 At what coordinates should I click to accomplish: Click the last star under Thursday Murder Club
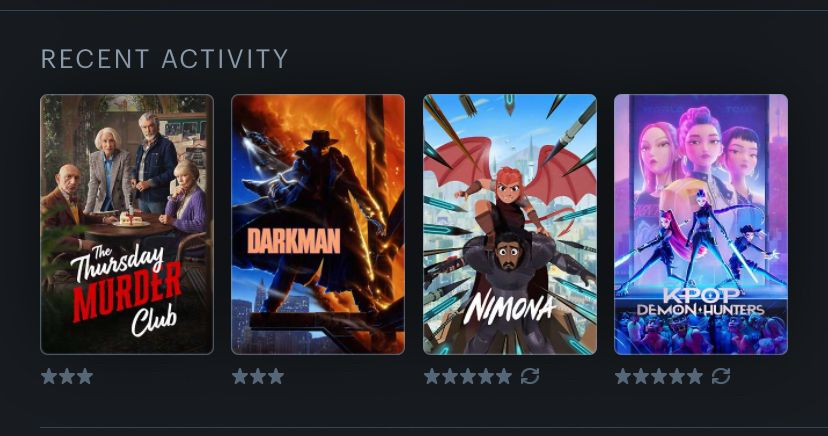85,376
